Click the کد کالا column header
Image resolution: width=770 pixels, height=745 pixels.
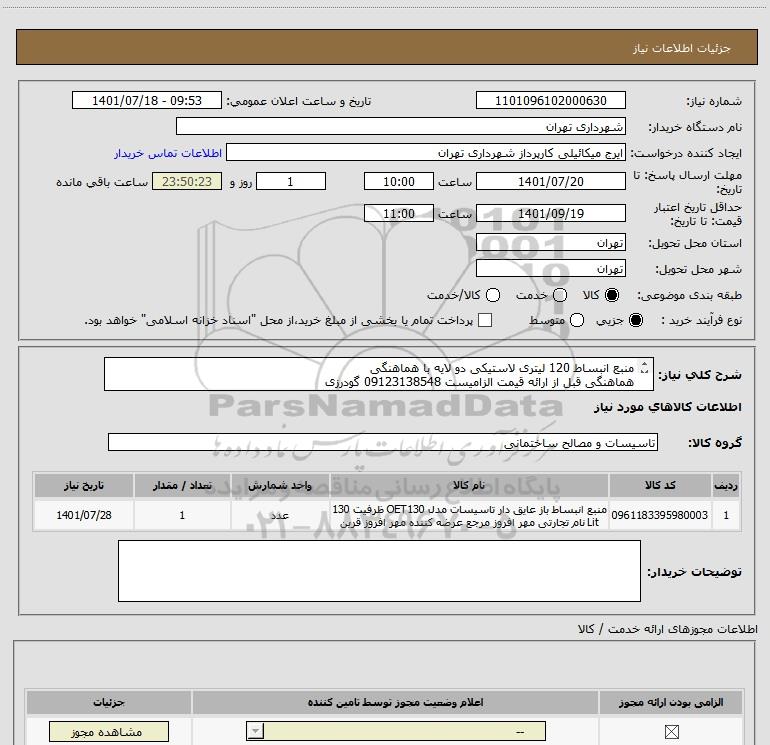click(x=660, y=485)
